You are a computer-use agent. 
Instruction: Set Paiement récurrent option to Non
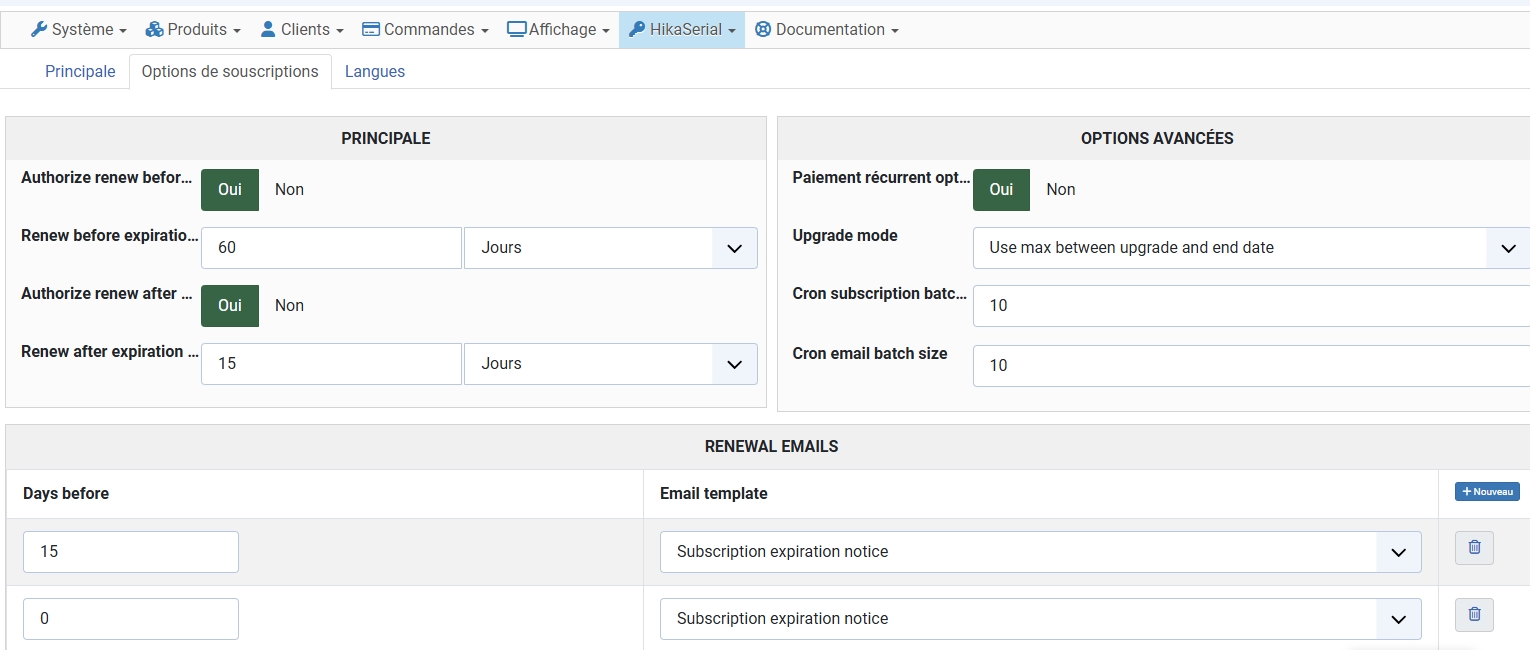point(1061,190)
